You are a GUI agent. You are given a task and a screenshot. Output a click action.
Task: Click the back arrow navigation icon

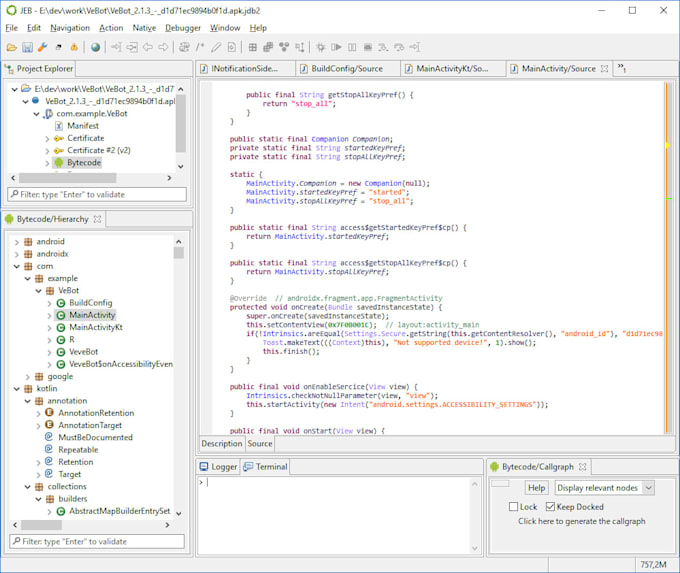pos(147,47)
